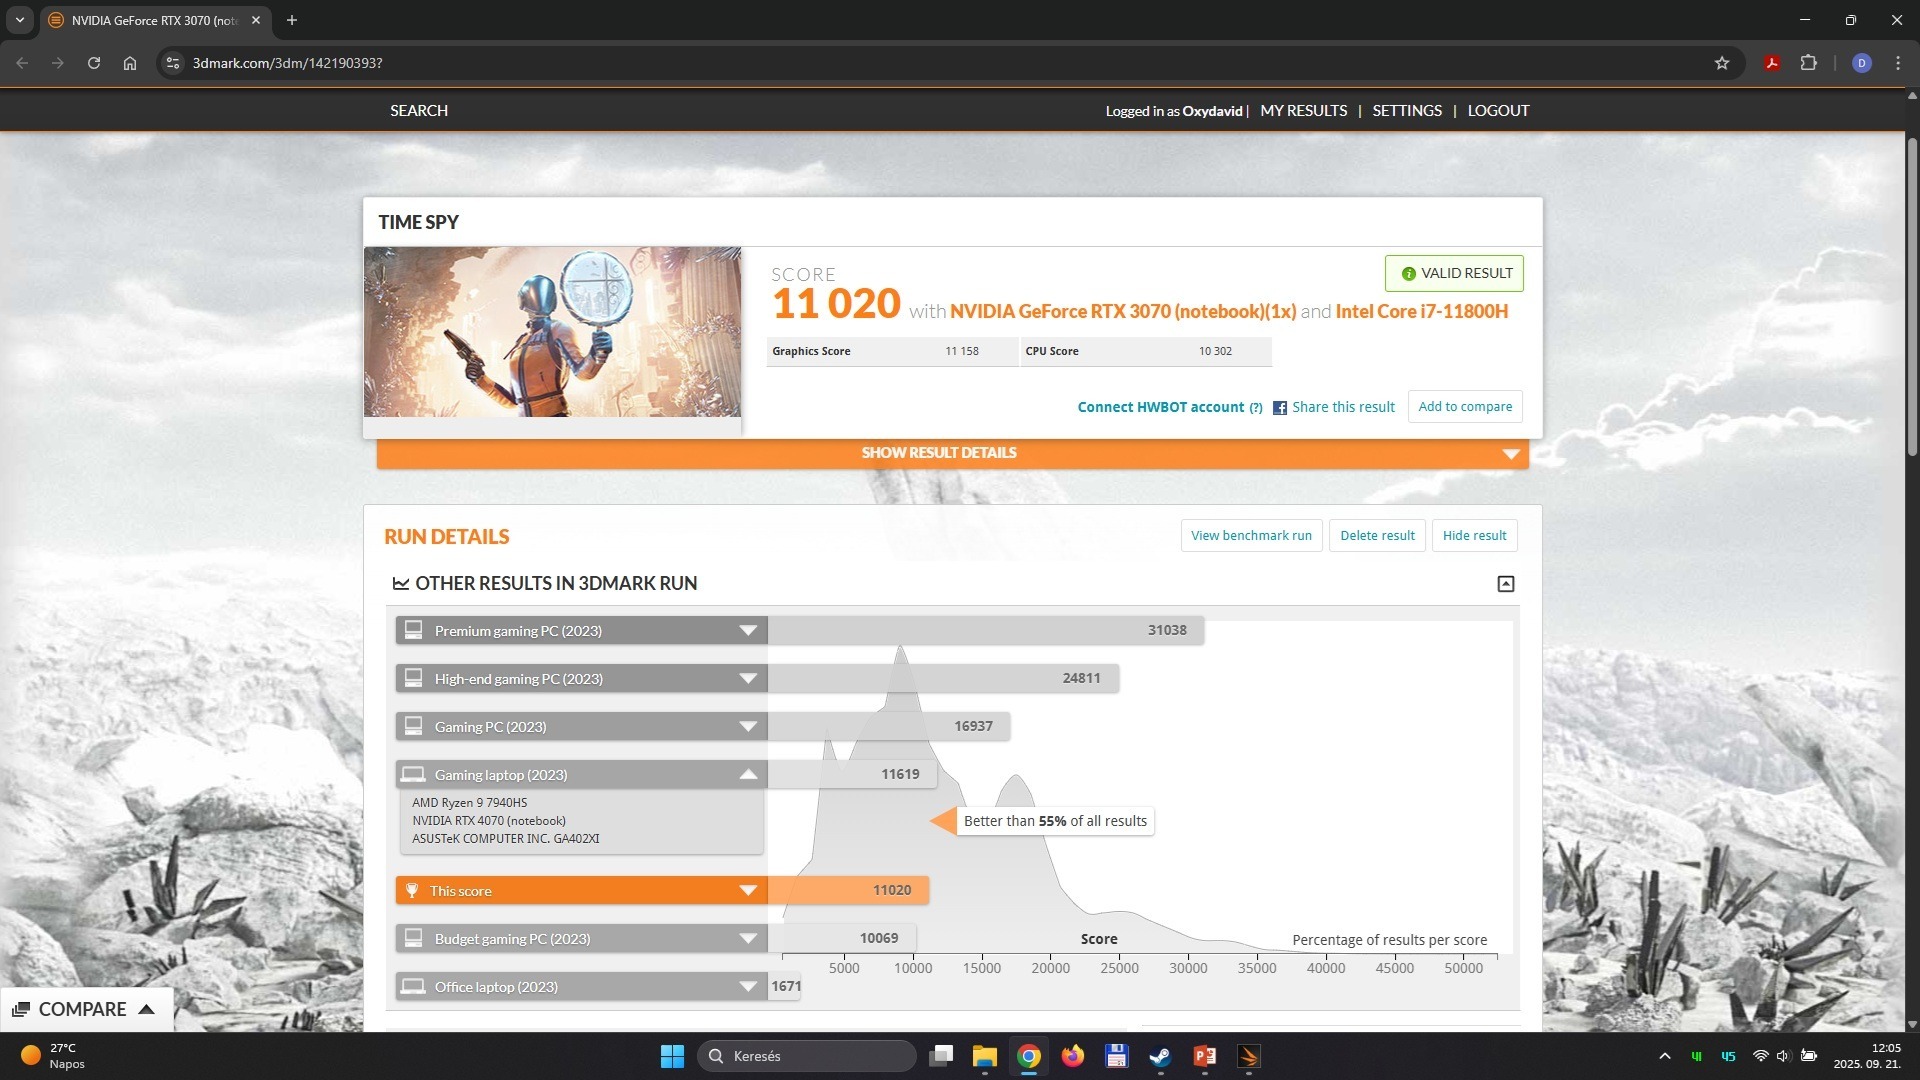Collapse Gaming laptop (2023) details
Image resolution: width=1920 pixels, height=1080 pixels.
point(747,775)
